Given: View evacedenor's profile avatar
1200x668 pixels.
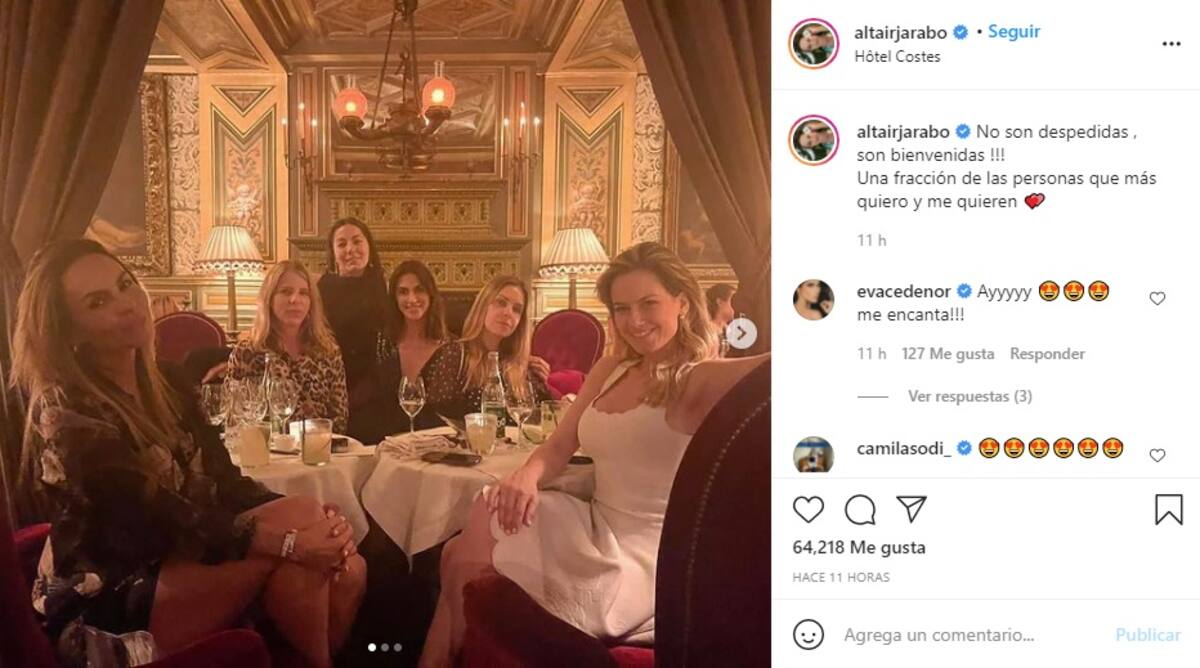Looking at the screenshot, I should click(813, 299).
